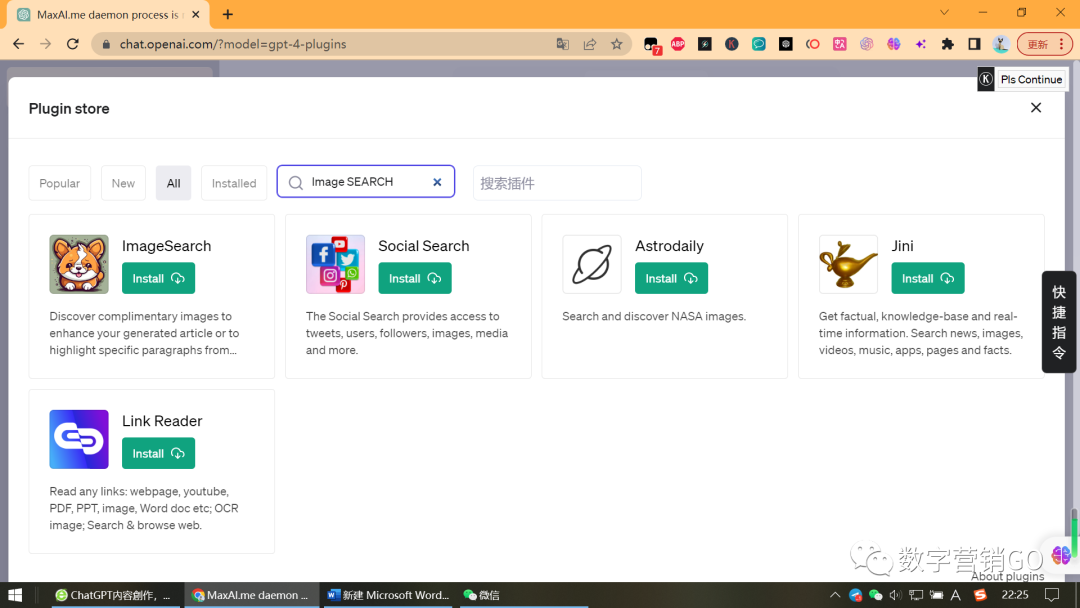
Task: Open the Windows notification center
Action: [1052, 595]
